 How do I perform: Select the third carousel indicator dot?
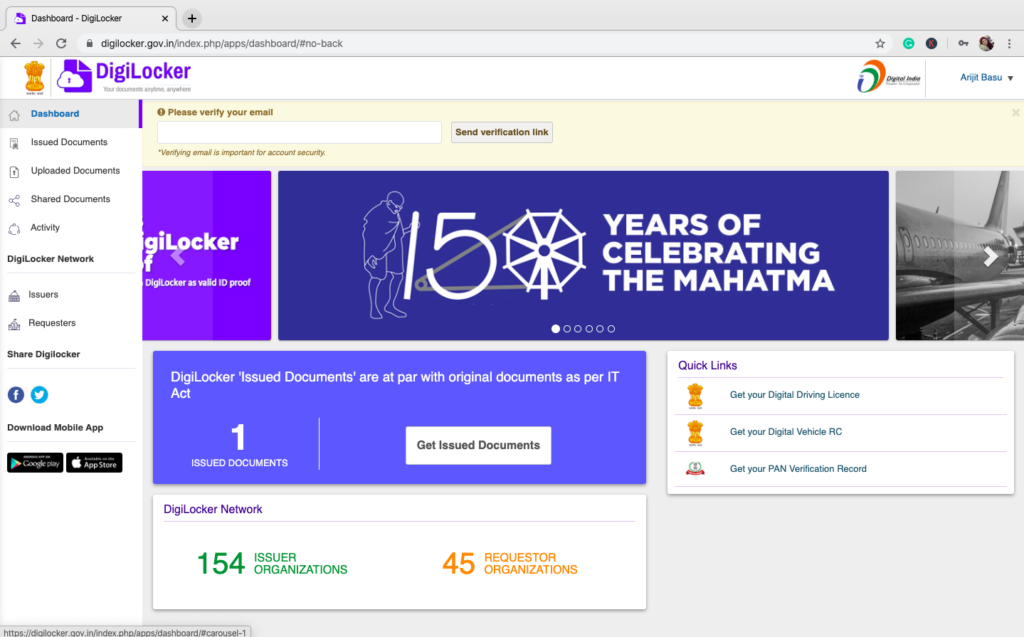pyautogui.click(x=578, y=329)
